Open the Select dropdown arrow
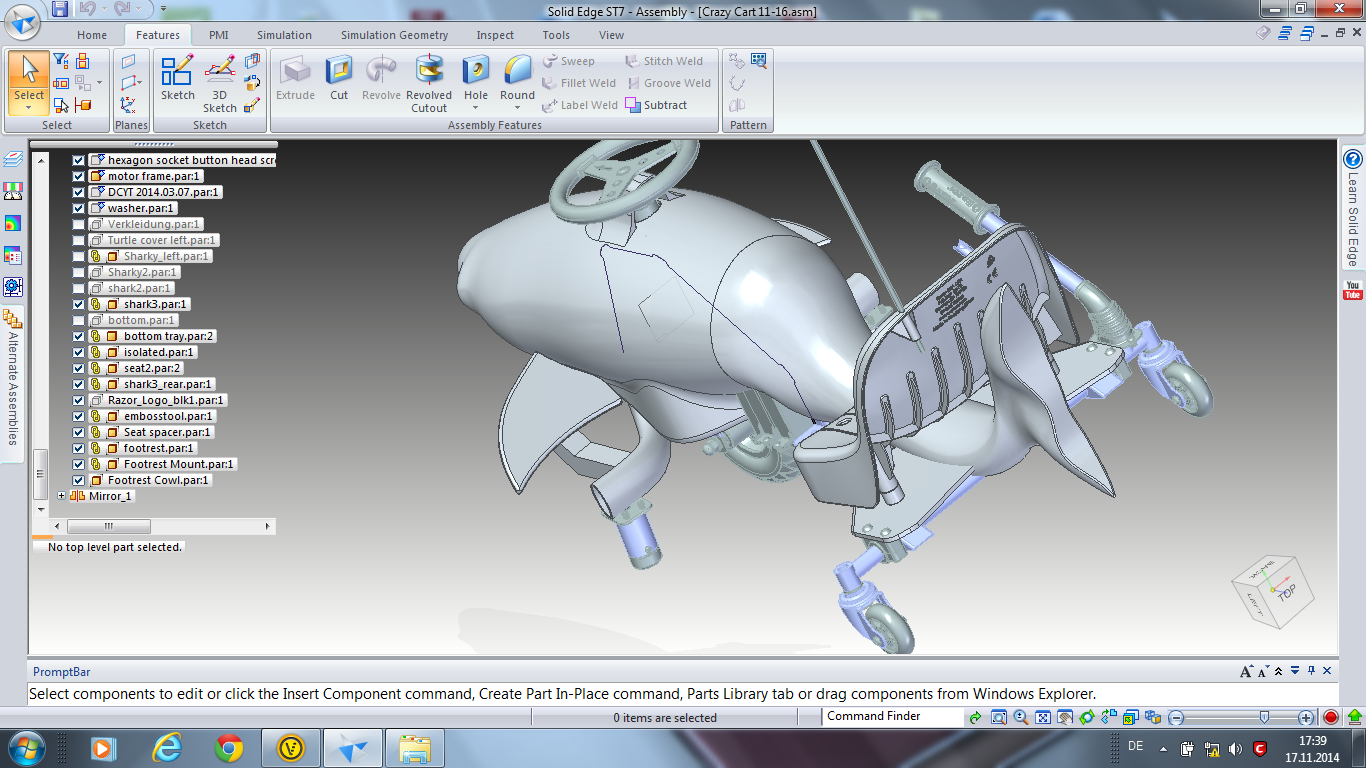This screenshot has width=1366, height=768. click(29, 109)
